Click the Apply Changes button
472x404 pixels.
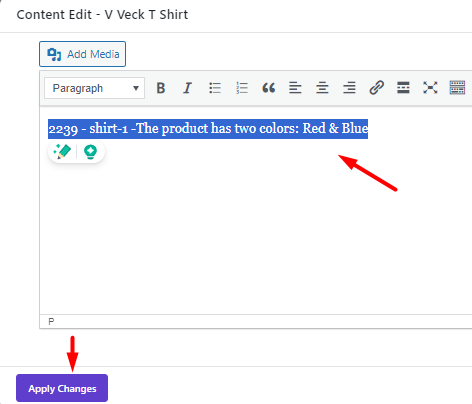[62, 388]
